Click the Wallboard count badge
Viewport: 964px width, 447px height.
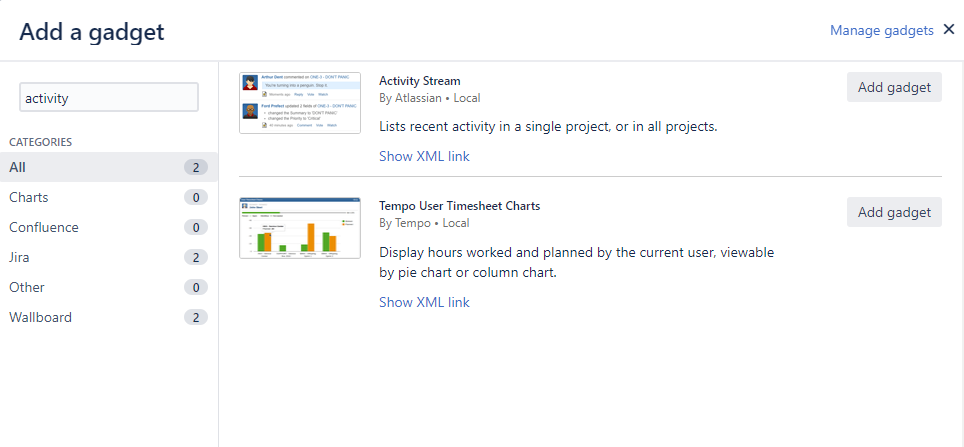[196, 317]
